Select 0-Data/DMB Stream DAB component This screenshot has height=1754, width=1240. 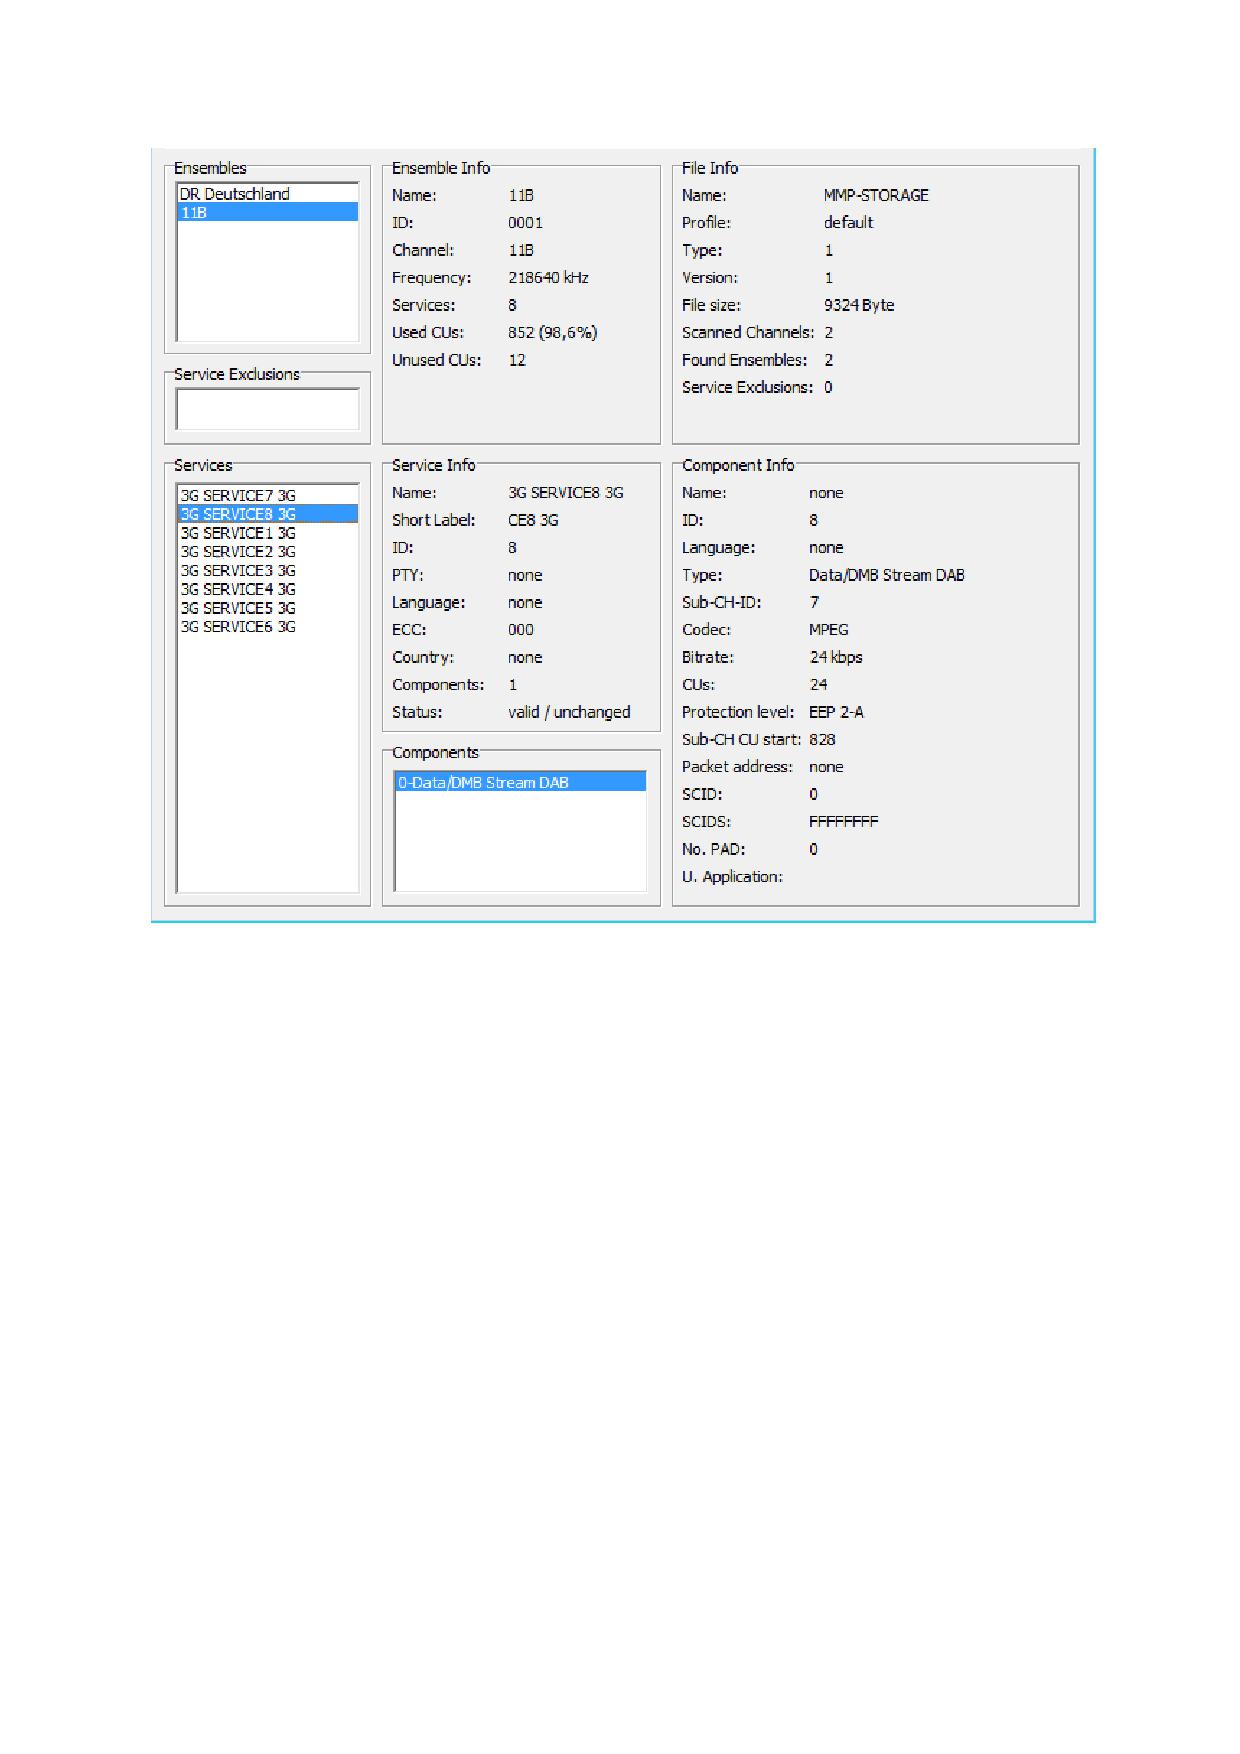tap(483, 783)
